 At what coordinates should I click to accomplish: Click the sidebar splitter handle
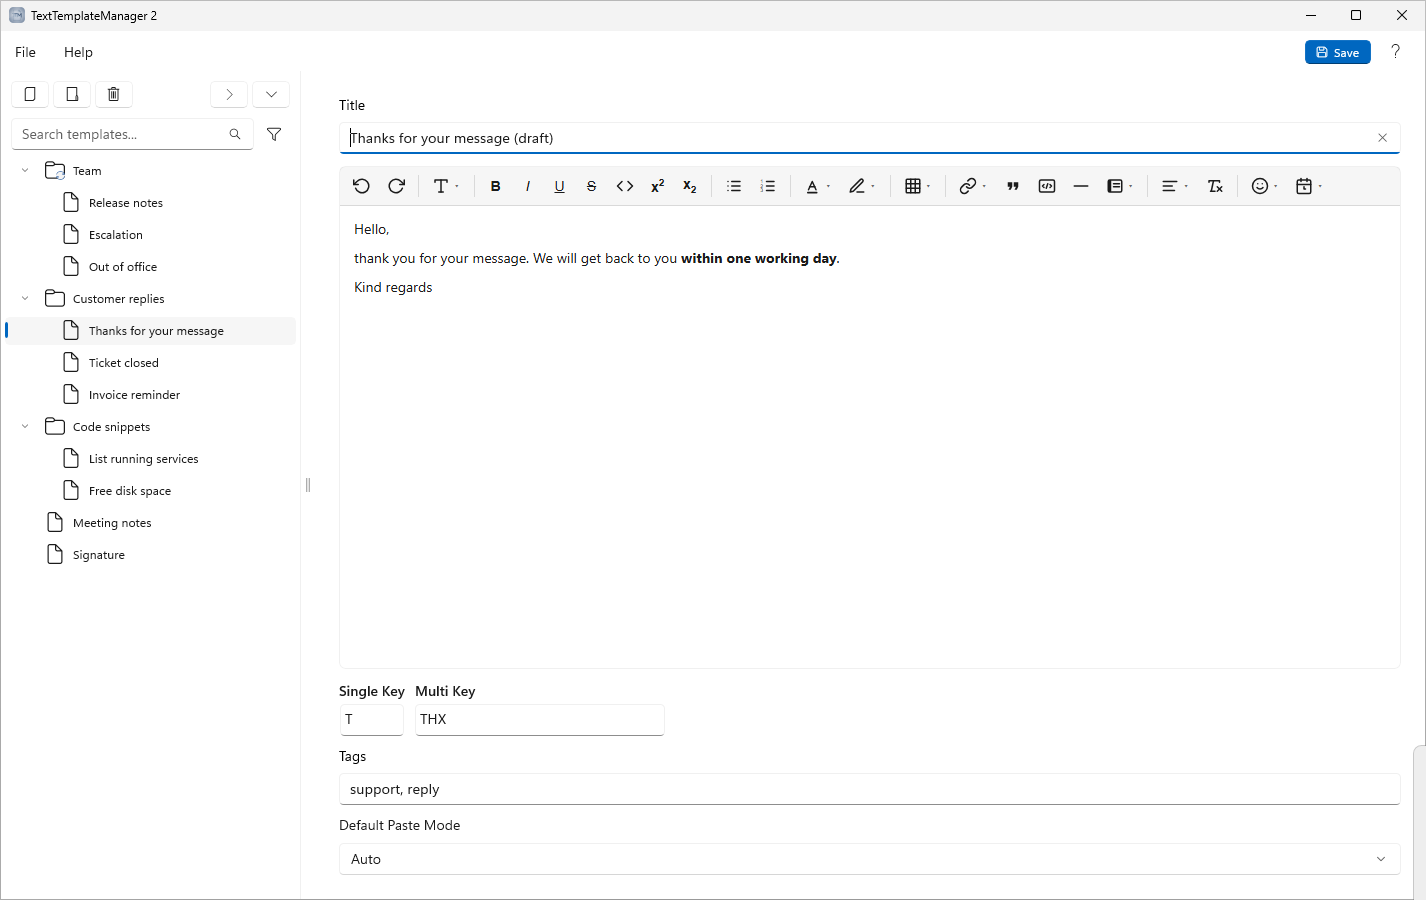308,485
